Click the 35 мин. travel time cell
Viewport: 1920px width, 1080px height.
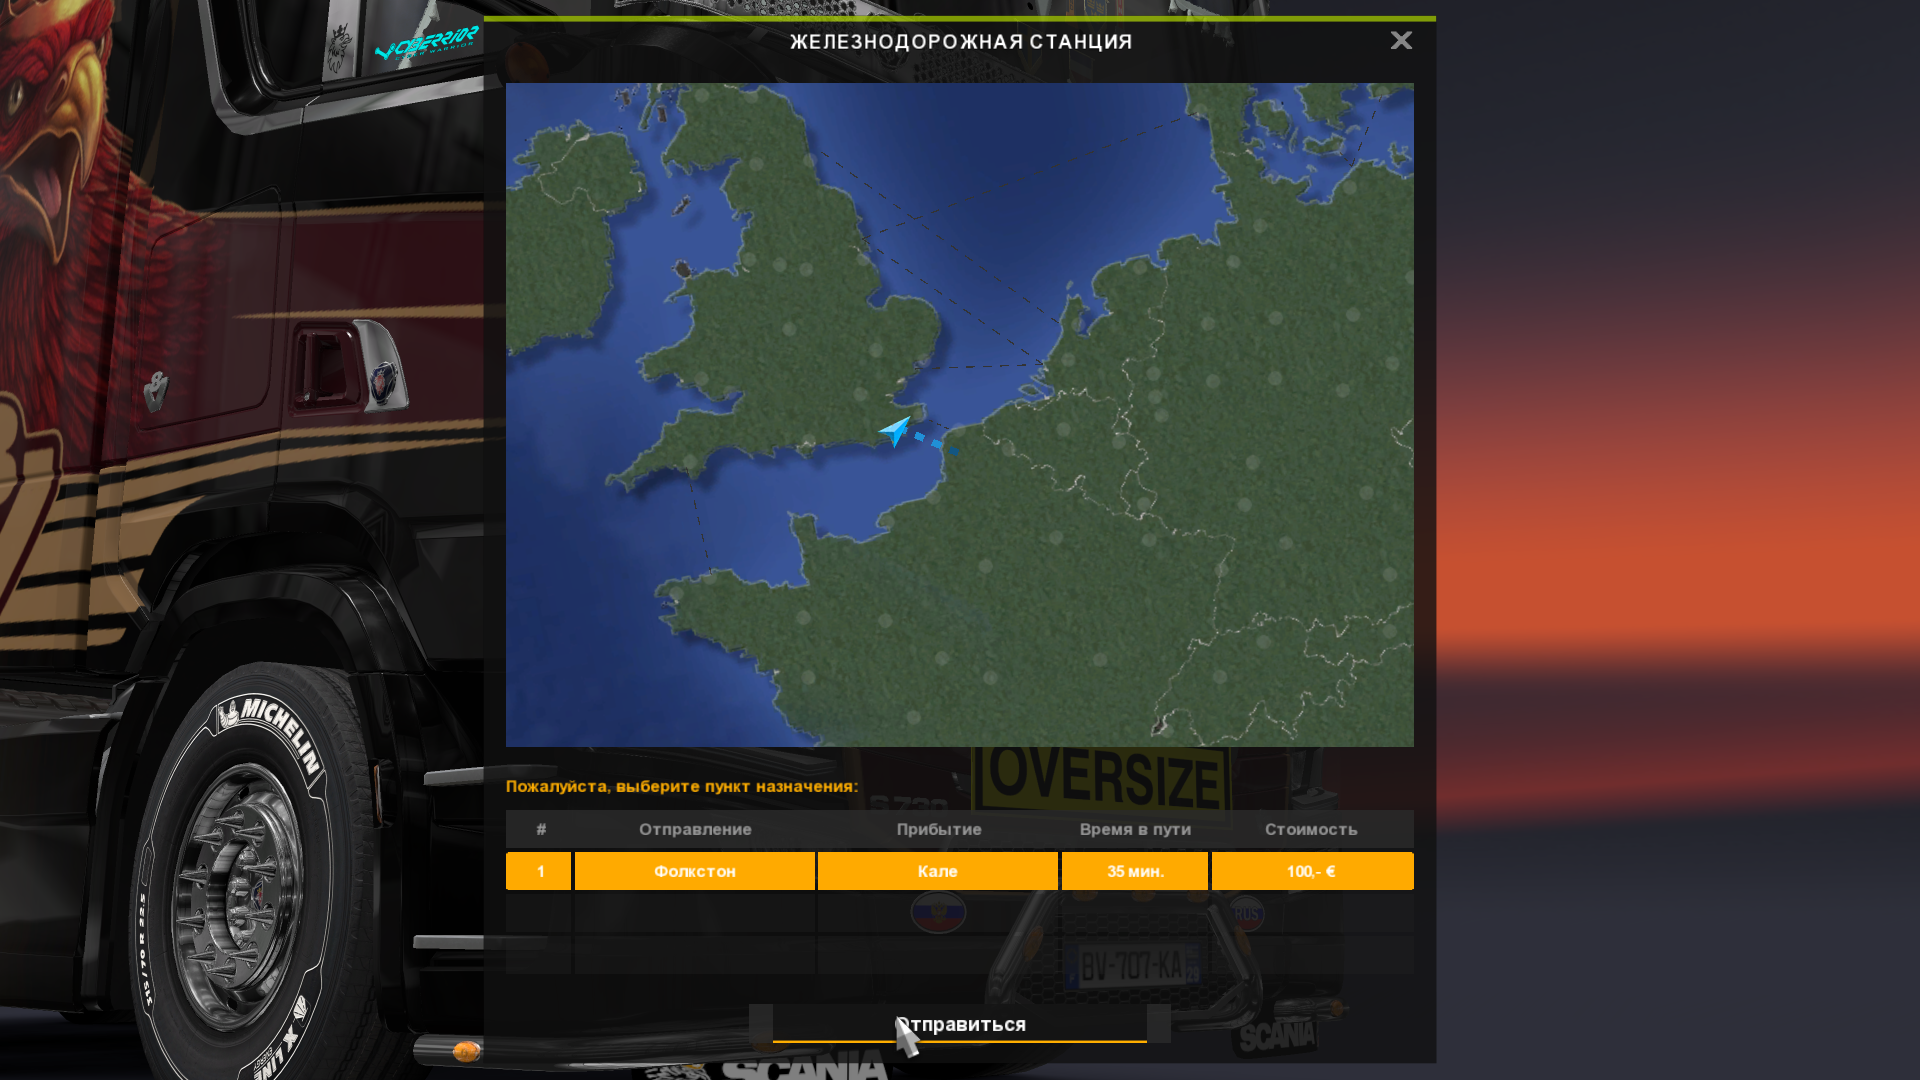pyautogui.click(x=1135, y=871)
